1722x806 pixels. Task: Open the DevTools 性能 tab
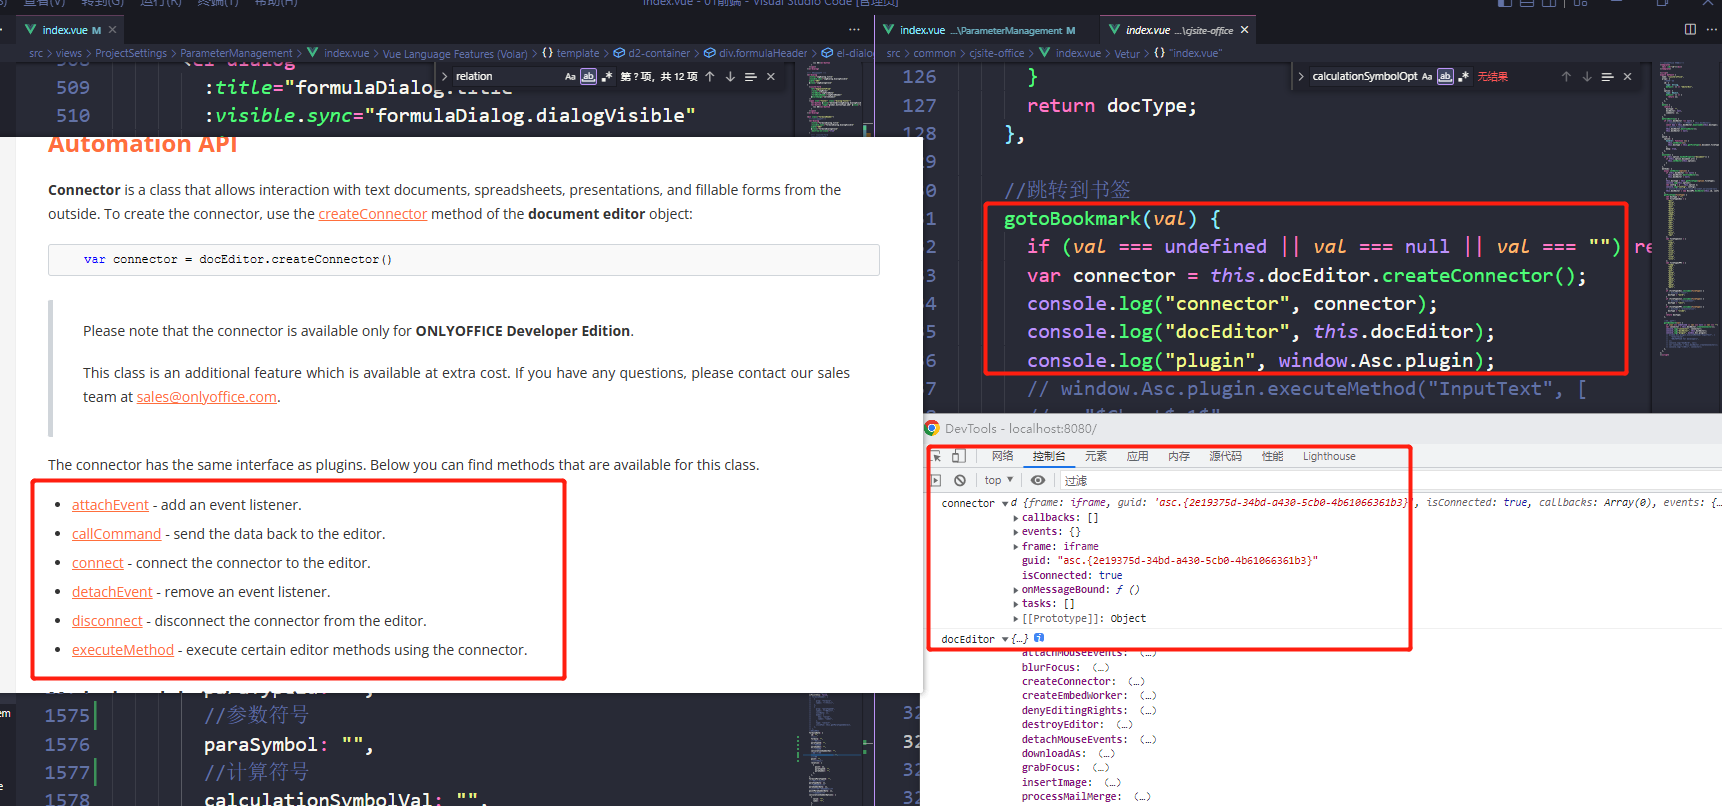[1272, 456]
